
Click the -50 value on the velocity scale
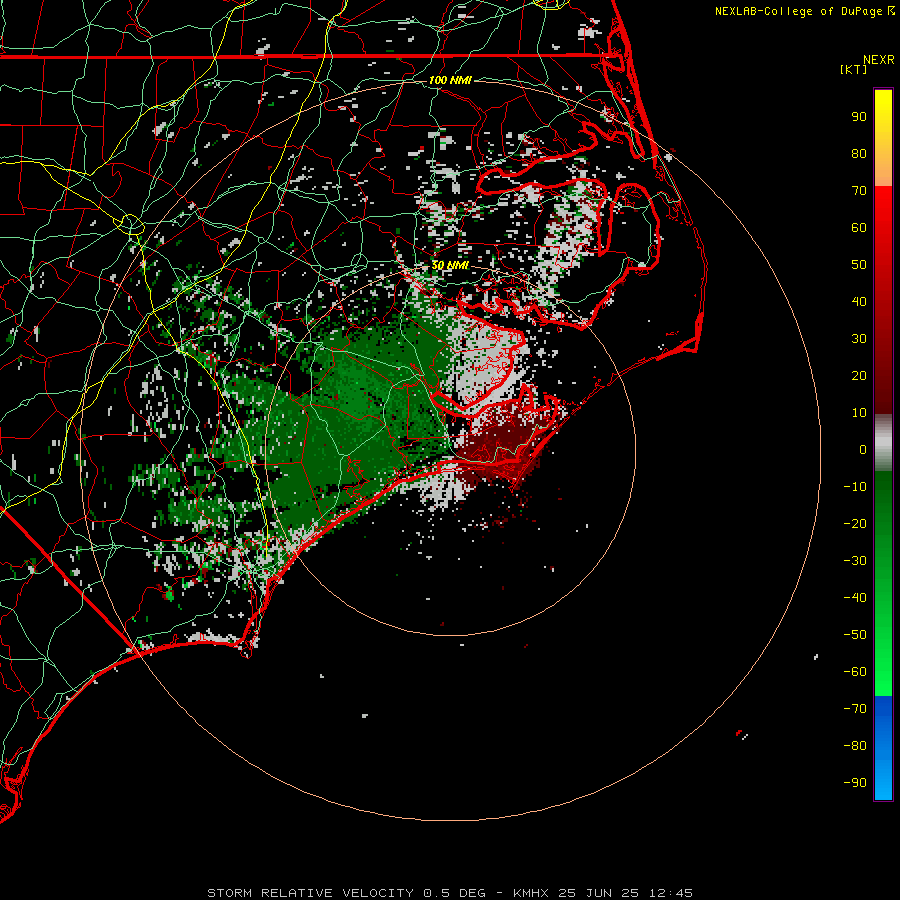(855, 635)
